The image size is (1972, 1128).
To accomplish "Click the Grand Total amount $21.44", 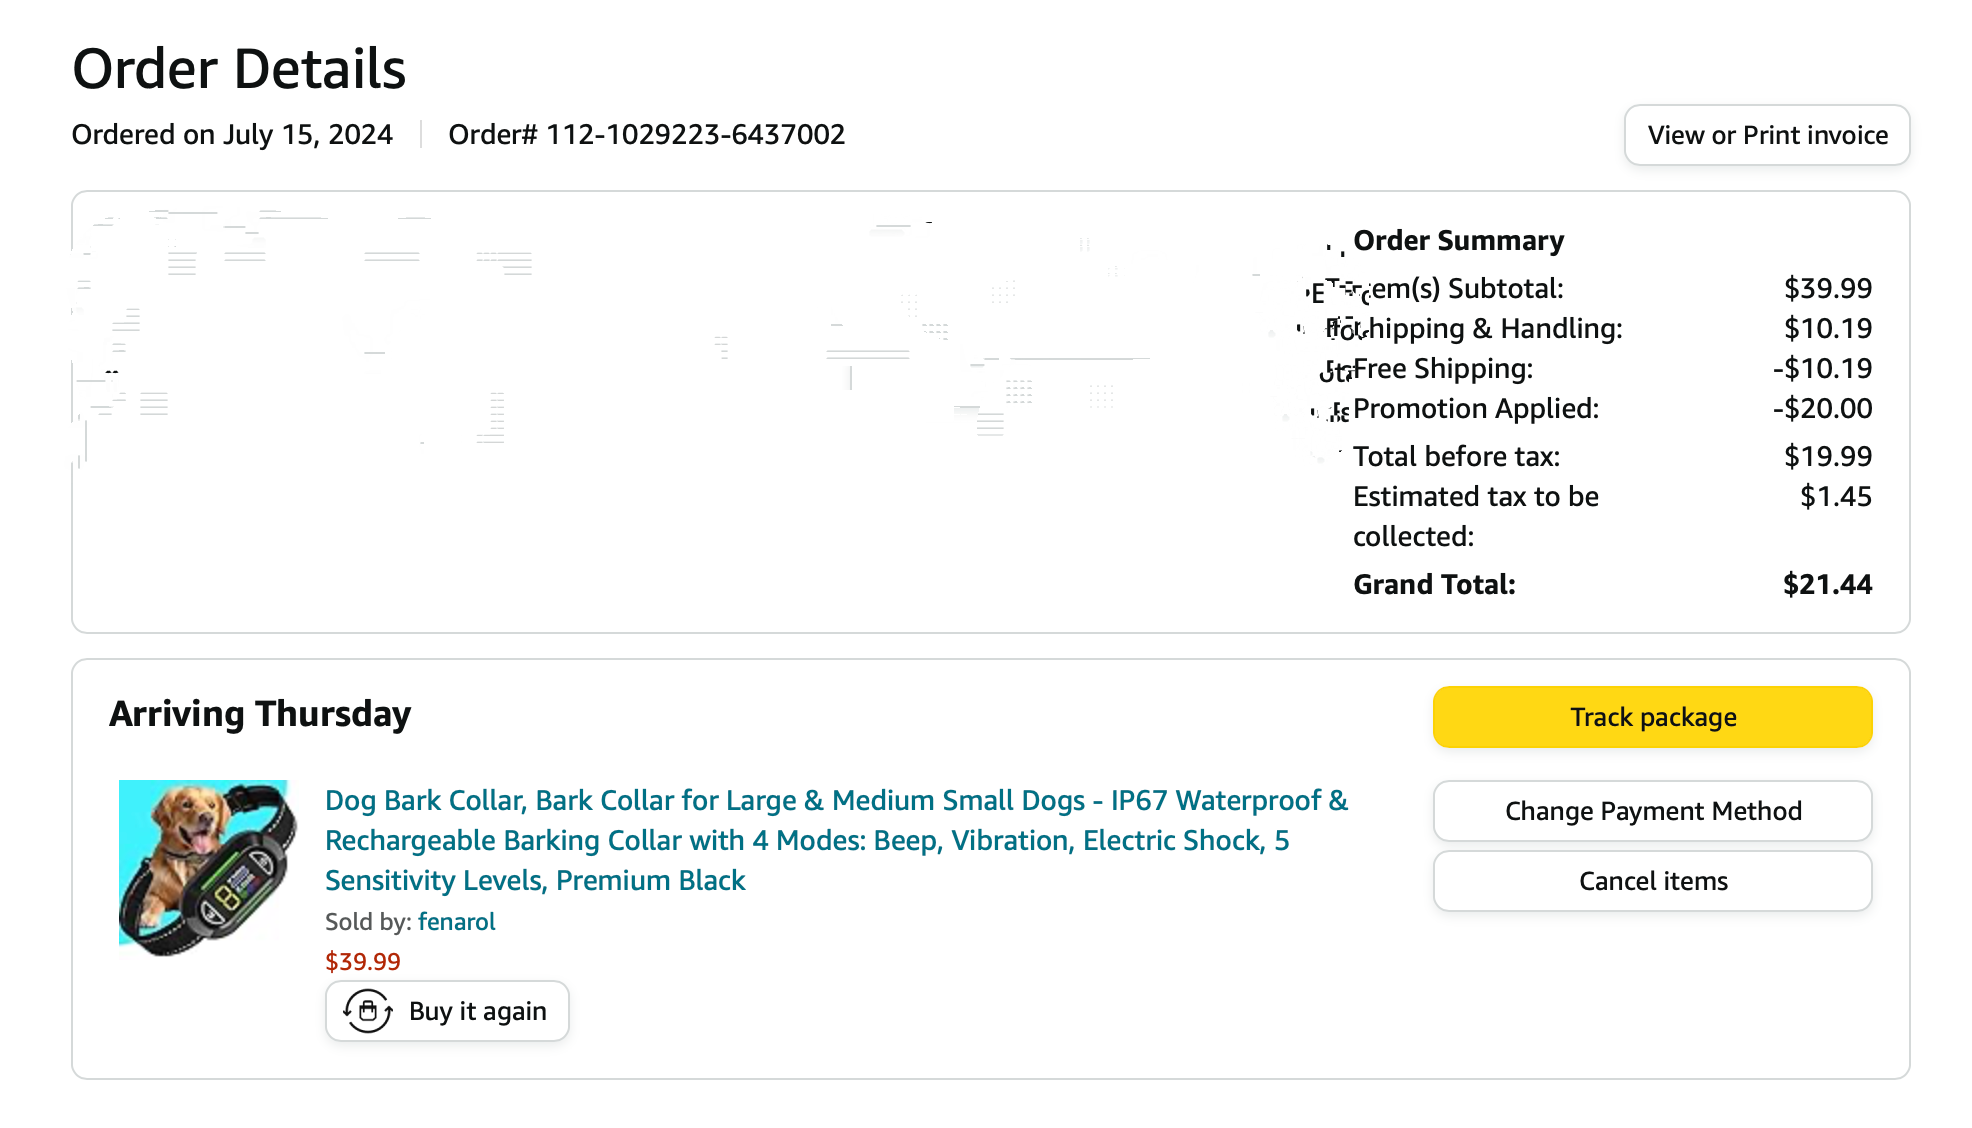I will point(1827,584).
